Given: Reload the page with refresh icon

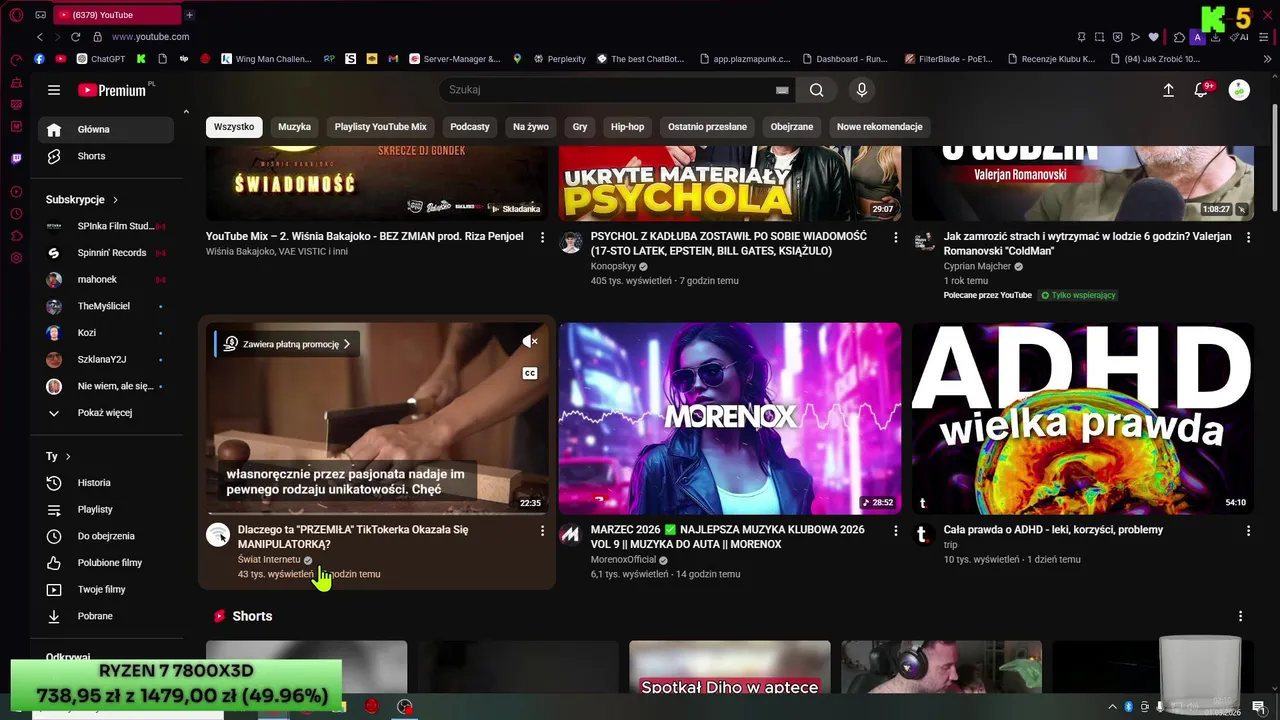Looking at the screenshot, I should (x=74, y=37).
